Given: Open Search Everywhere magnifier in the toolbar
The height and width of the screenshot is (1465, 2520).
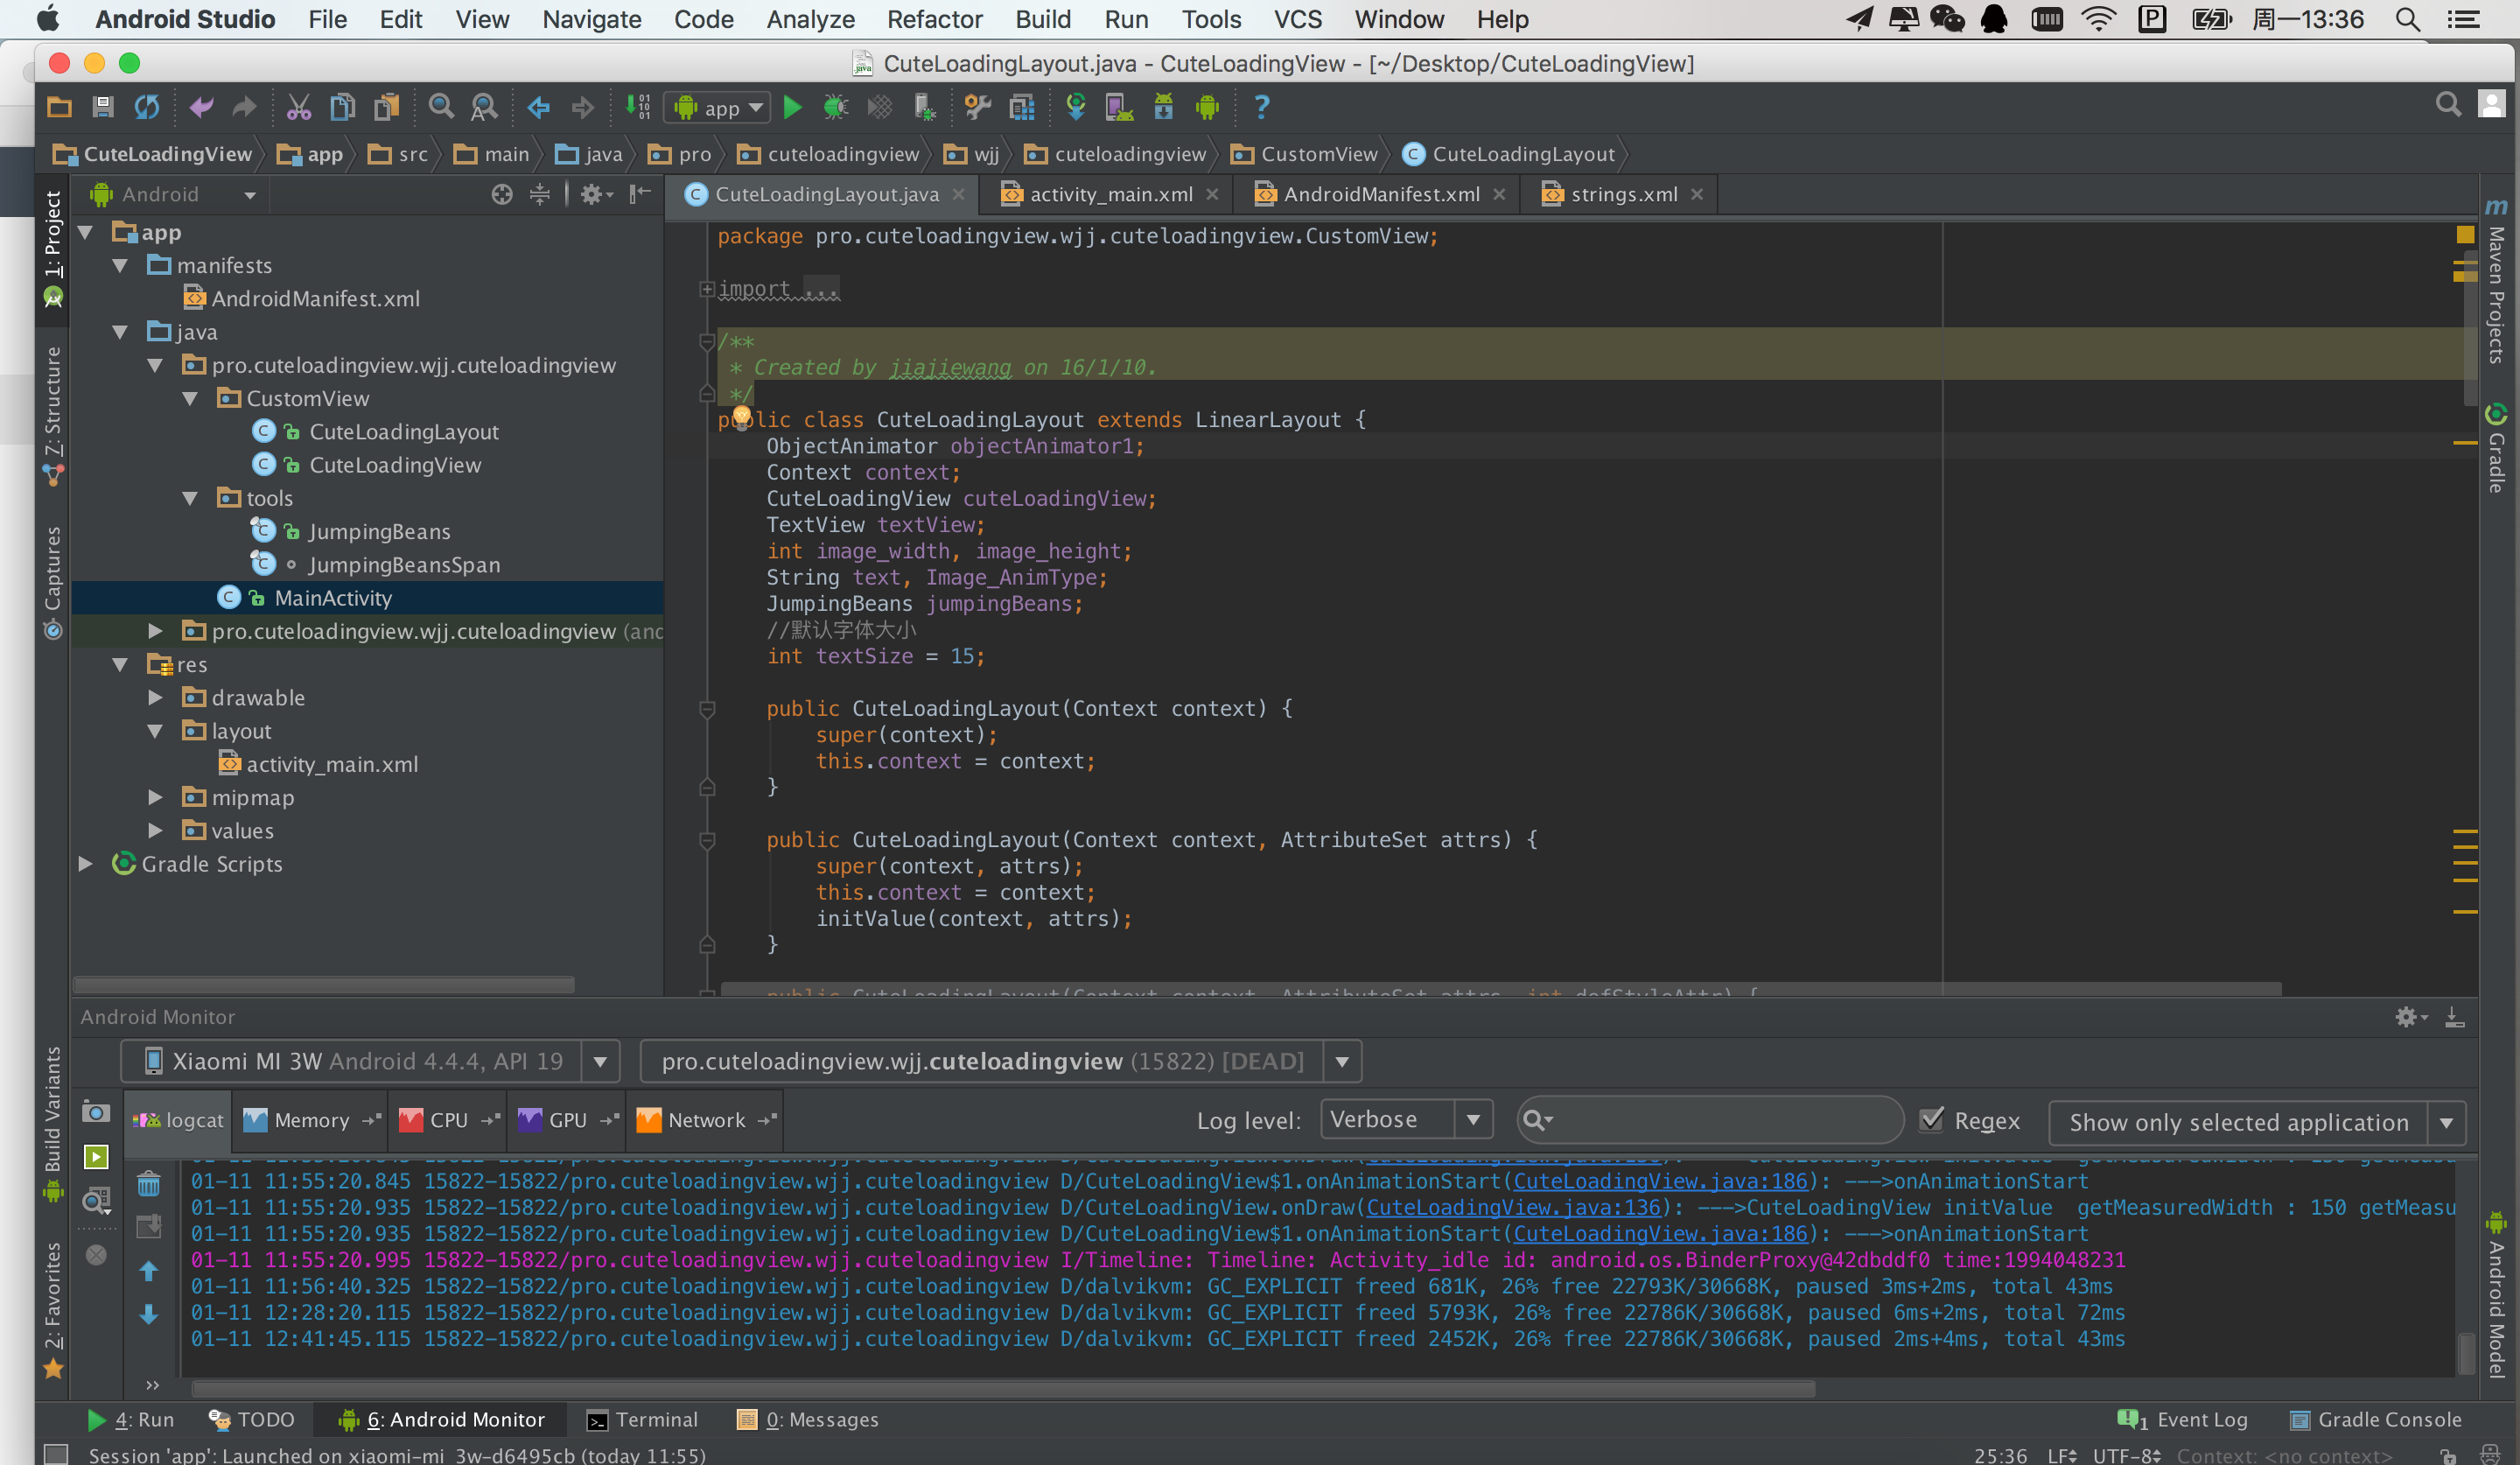Looking at the screenshot, I should [2447, 105].
